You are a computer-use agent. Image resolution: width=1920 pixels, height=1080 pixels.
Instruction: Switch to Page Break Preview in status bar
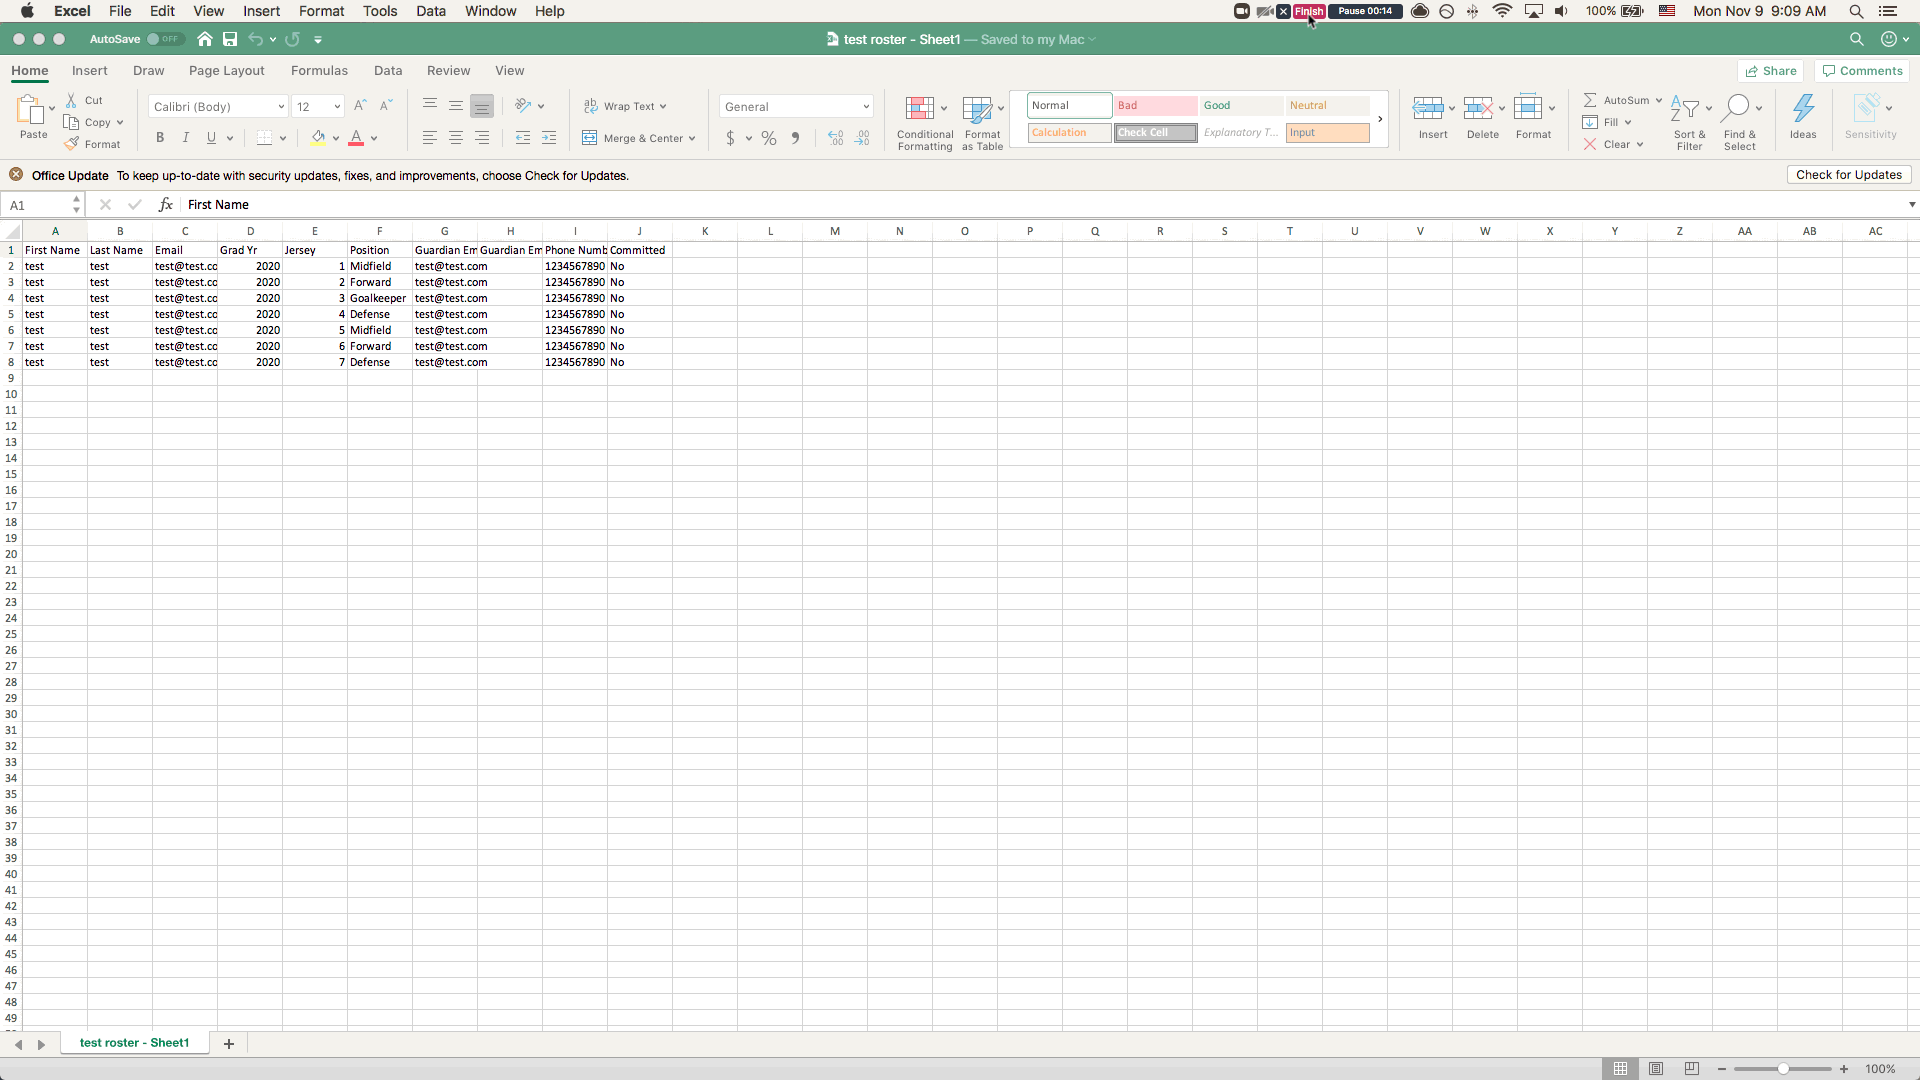pos(1691,1069)
